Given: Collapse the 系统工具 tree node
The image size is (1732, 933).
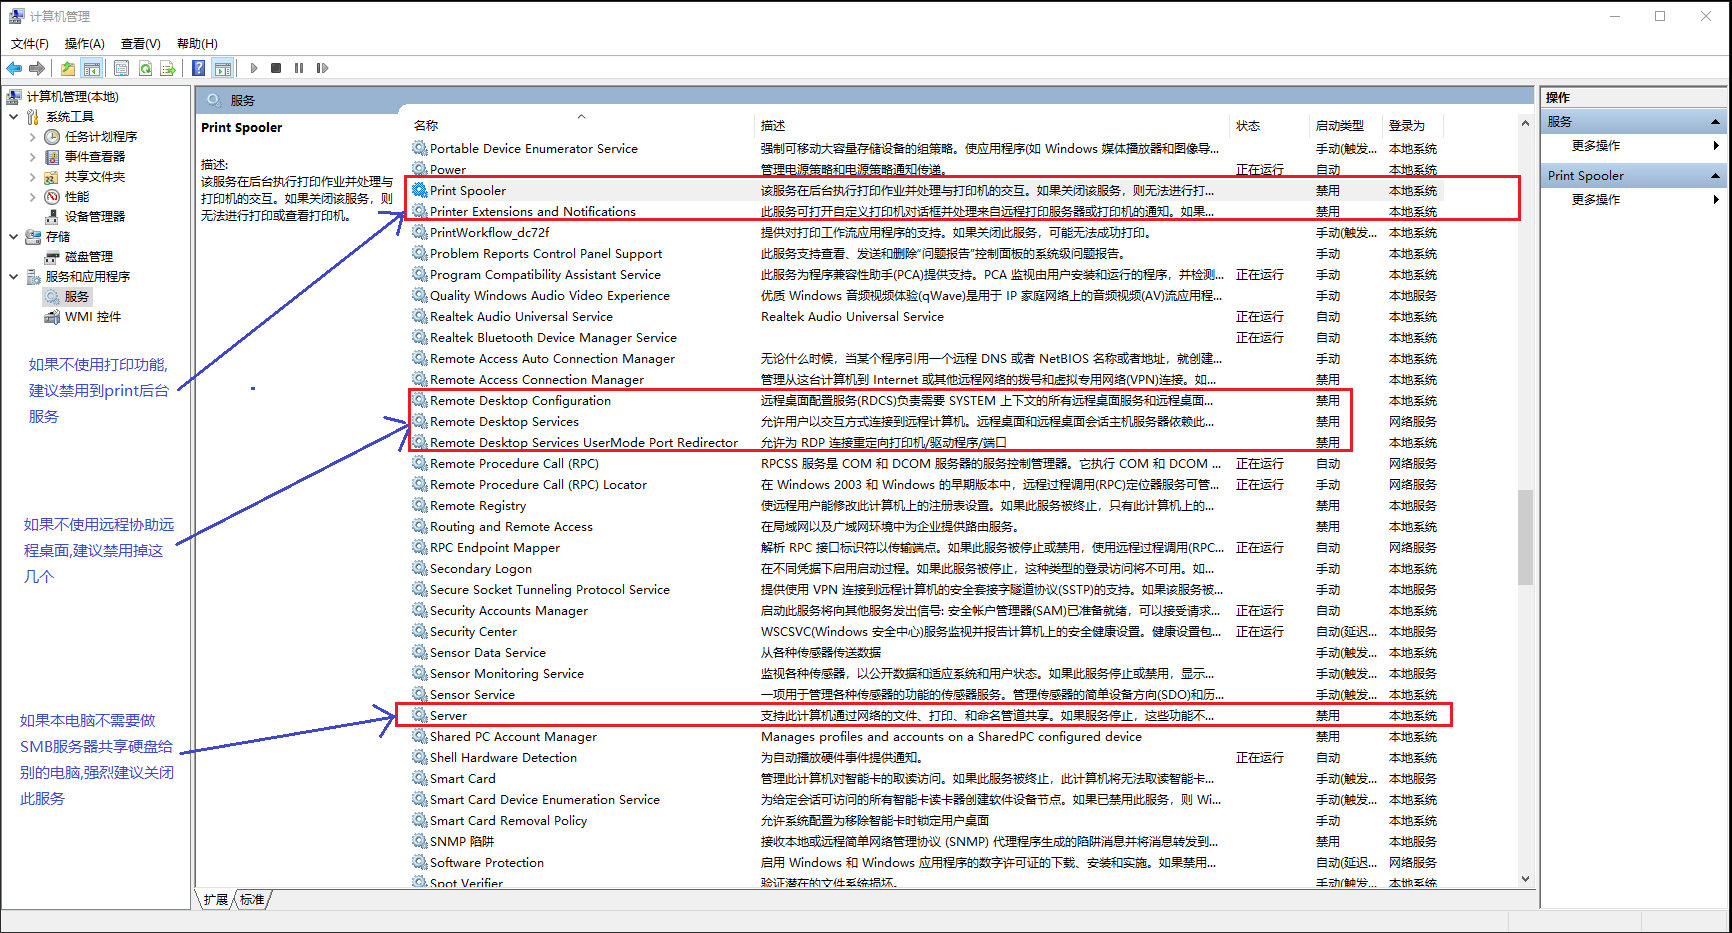Looking at the screenshot, I should coord(14,117).
